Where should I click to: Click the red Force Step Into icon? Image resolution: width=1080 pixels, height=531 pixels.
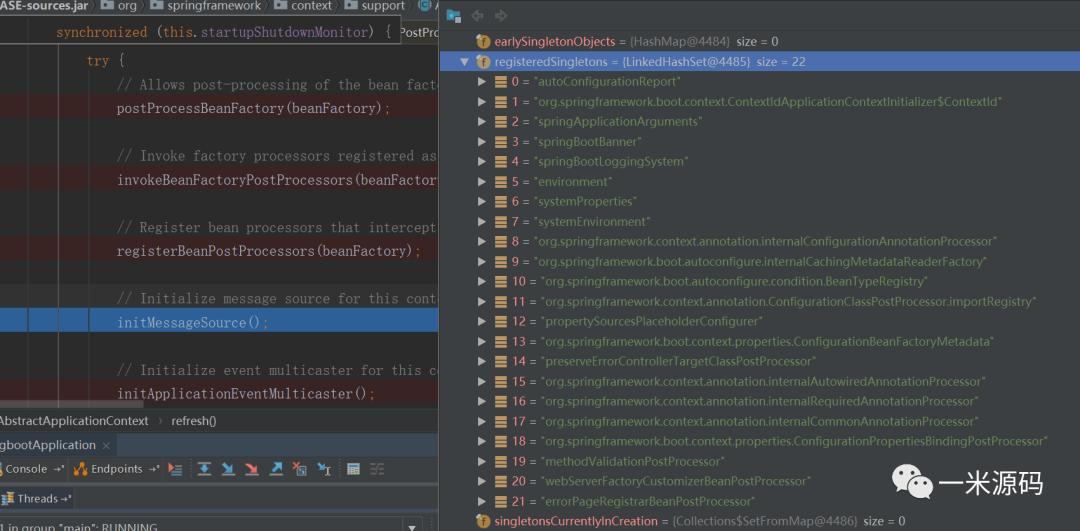coord(251,469)
